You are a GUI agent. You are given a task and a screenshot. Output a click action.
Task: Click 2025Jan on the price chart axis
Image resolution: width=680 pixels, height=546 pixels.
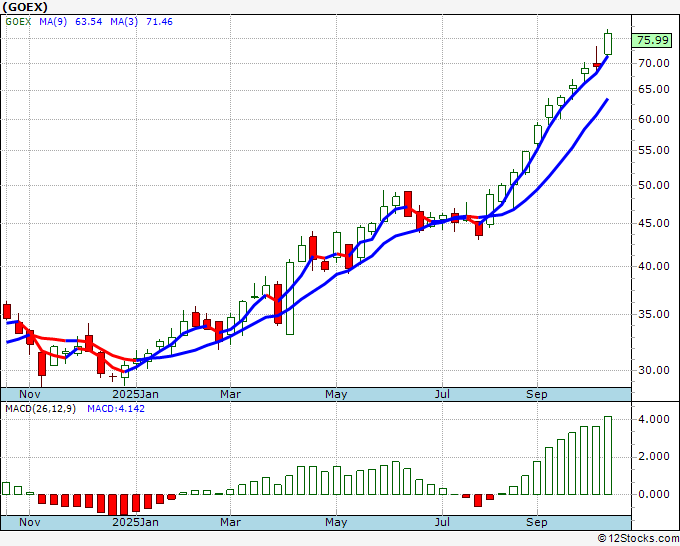click(x=135, y=394)
